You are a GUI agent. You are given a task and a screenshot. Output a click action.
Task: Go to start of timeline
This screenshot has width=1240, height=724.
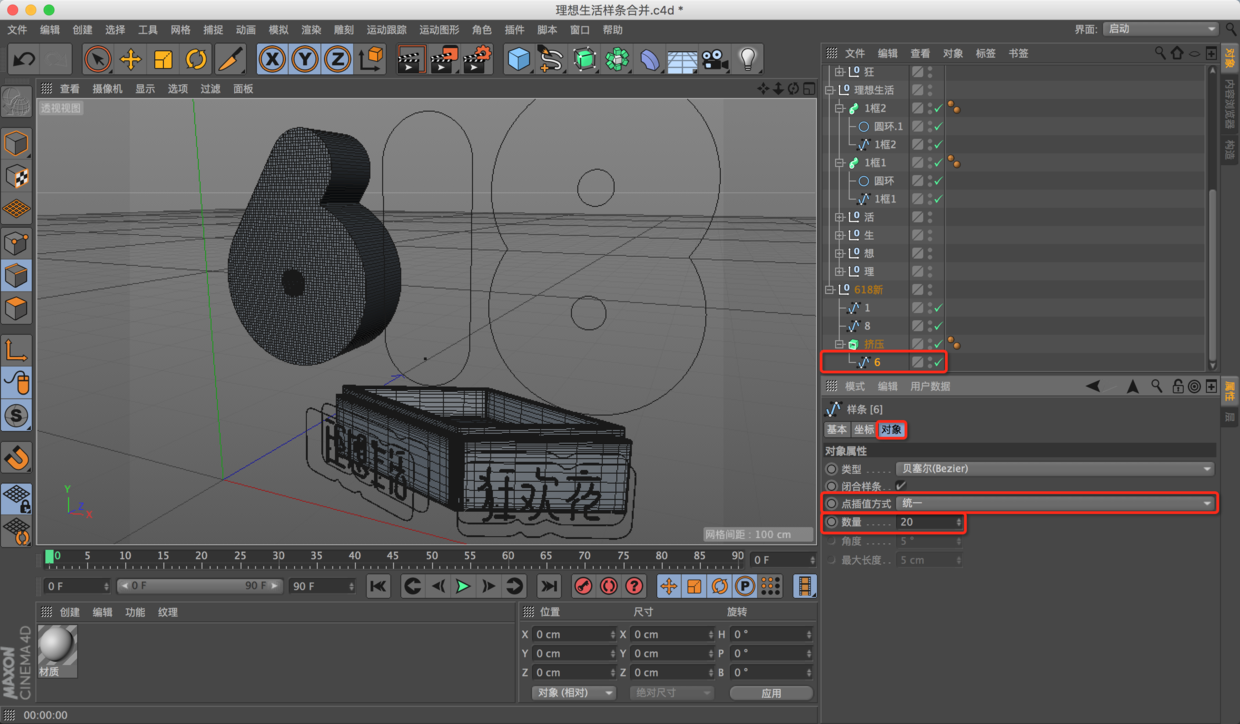pos(378,586)
